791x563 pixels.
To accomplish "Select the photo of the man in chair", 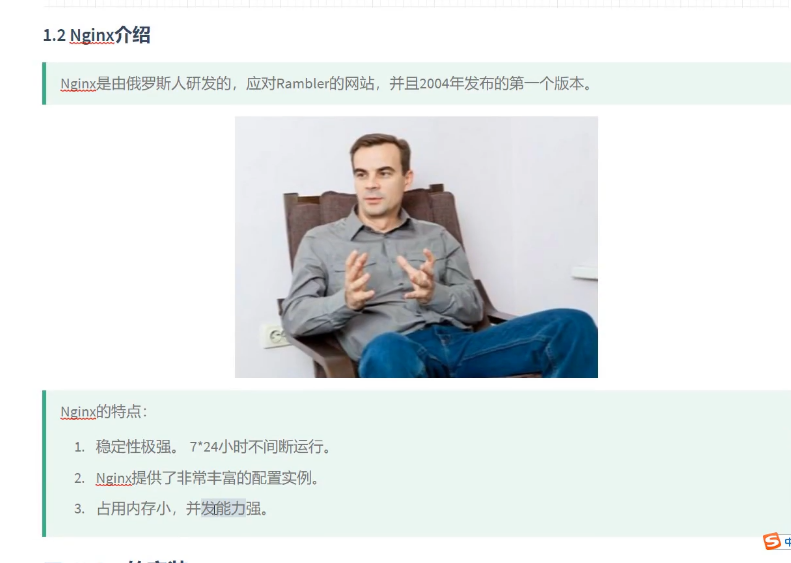I will point(416,247).
